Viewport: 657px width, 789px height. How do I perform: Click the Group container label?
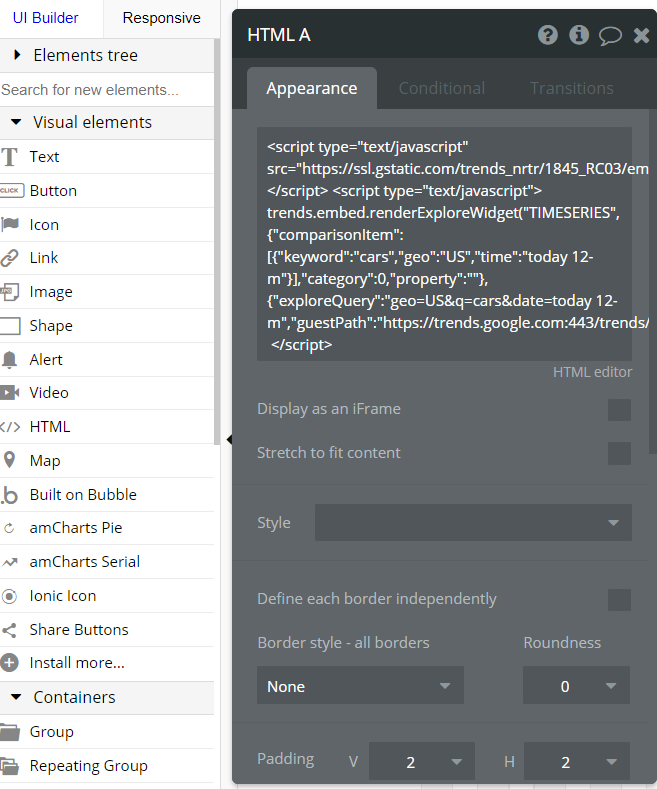51,732
